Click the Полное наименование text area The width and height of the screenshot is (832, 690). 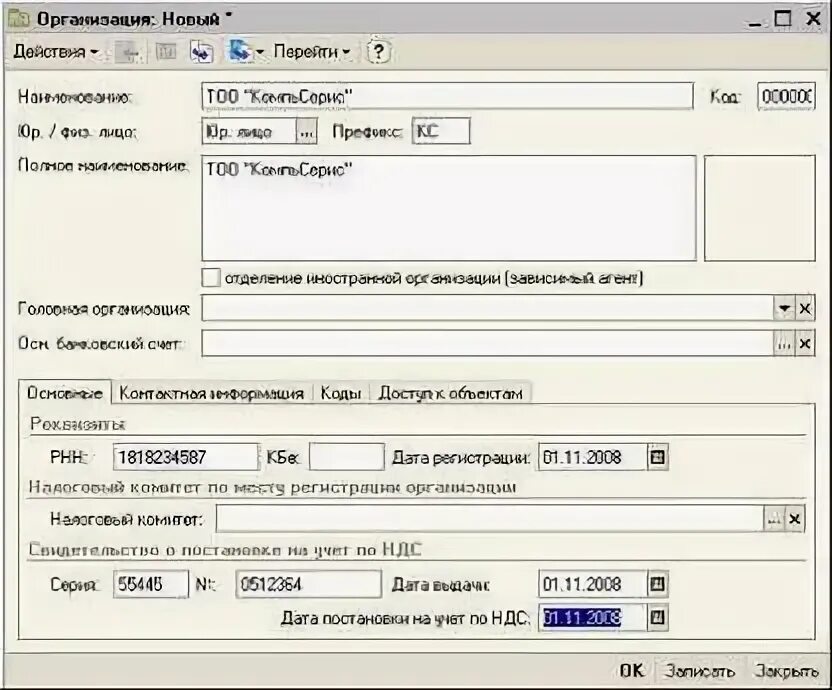[449, 208]
